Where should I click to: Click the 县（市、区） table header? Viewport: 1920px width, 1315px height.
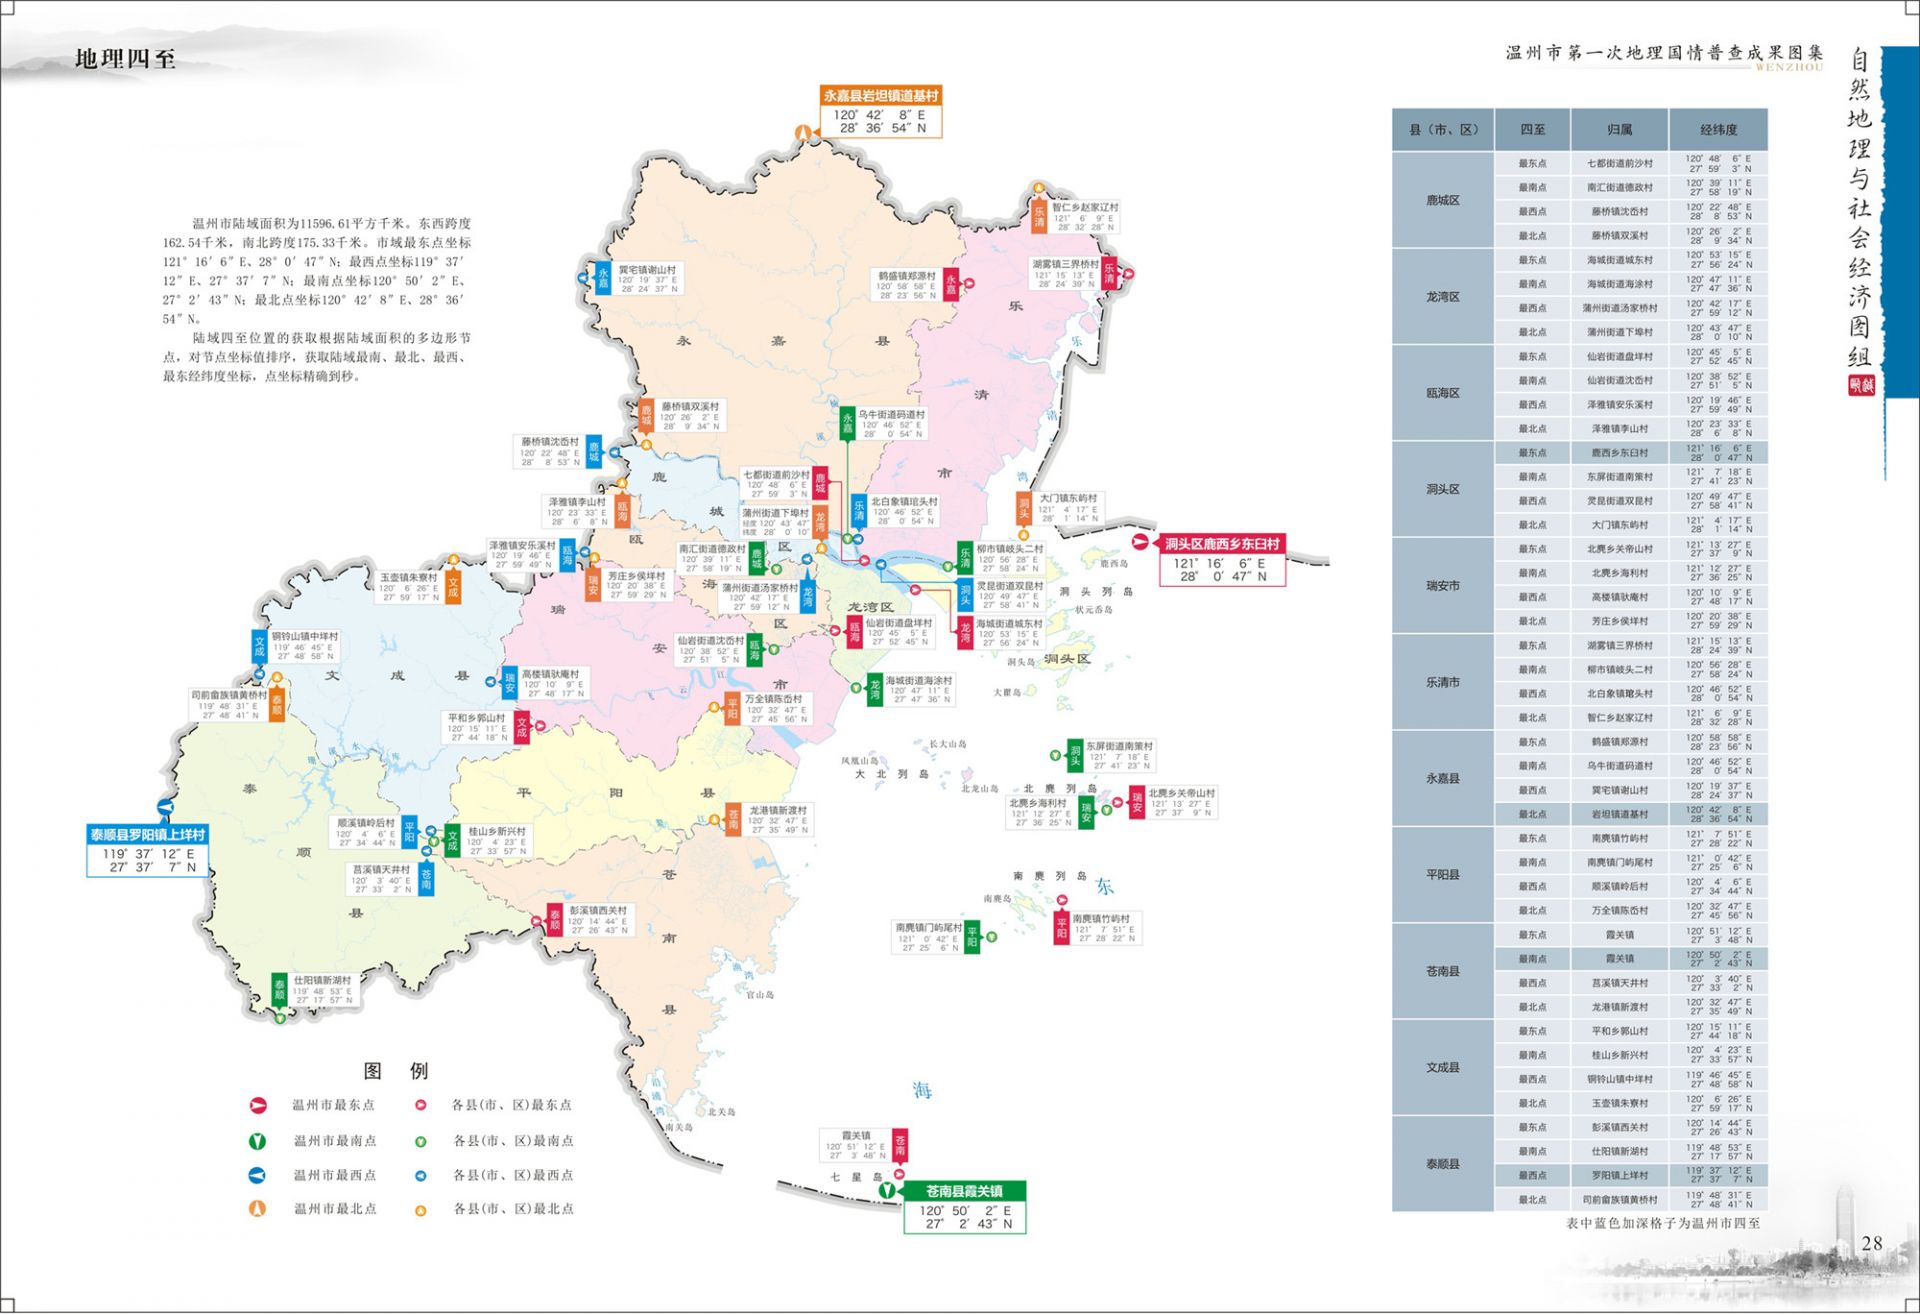click(x=1443, y=130)
